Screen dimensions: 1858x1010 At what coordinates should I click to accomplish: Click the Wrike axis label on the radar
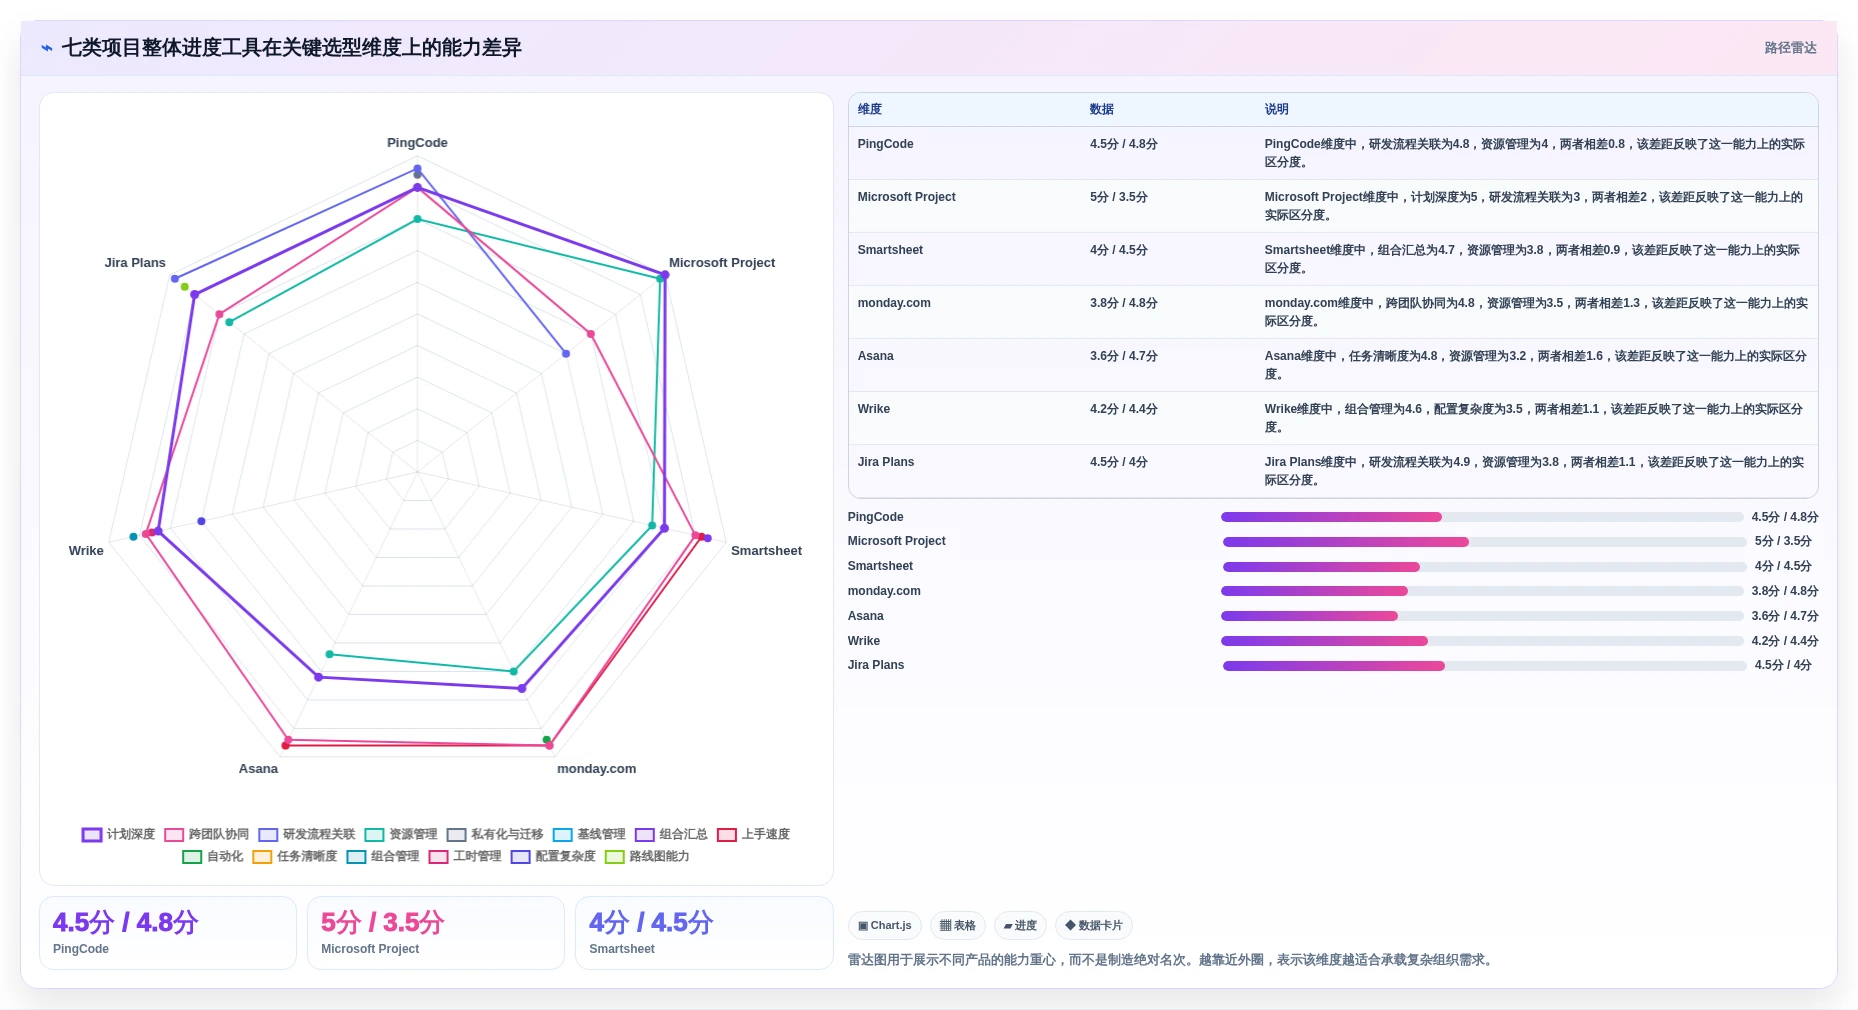[86, 551]
